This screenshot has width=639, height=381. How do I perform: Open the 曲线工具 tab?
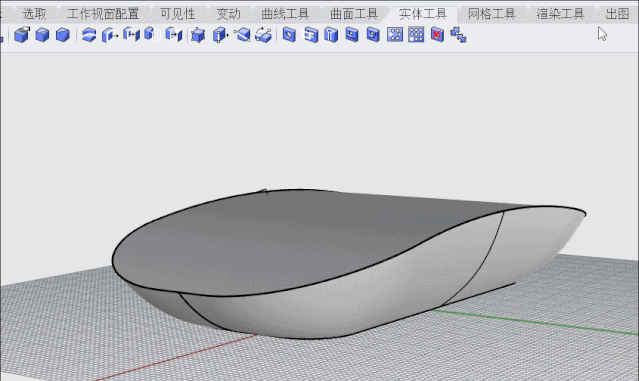pos(285,14)
